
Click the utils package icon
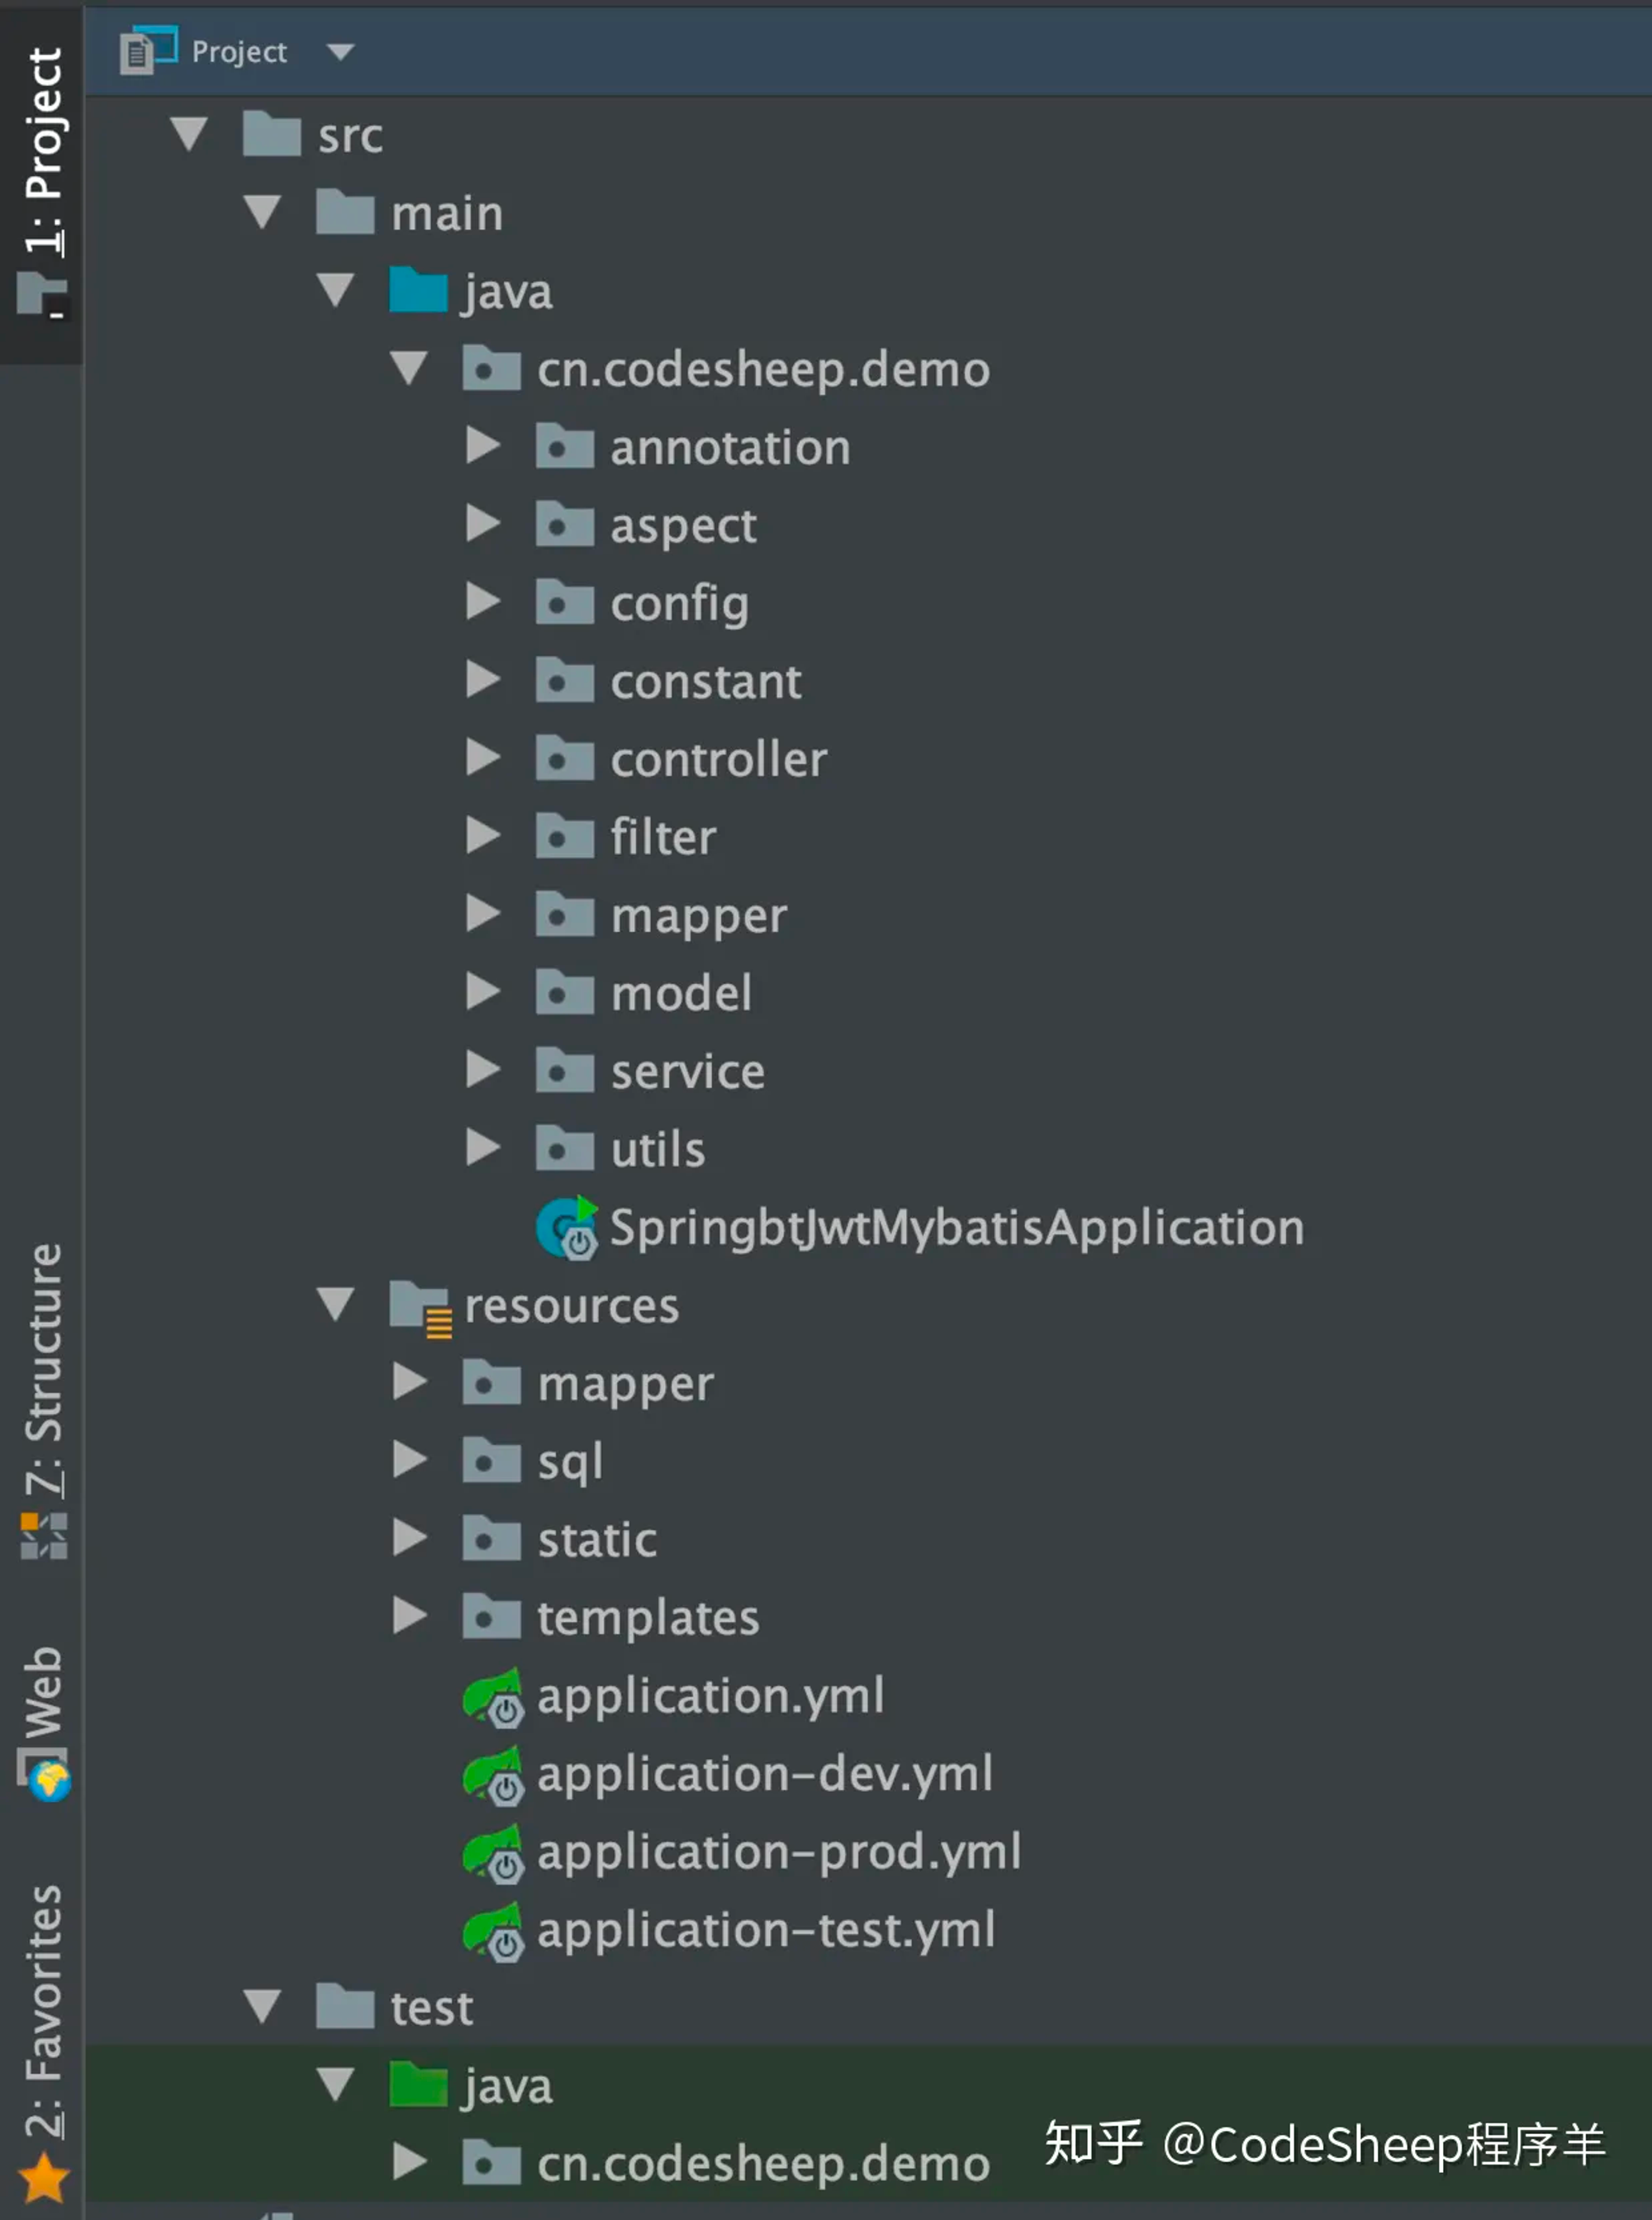pyautogui.click(x=565, y=1148)
